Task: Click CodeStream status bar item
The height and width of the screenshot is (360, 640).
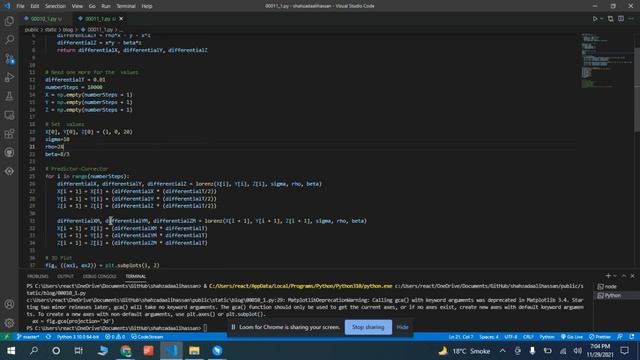Action: (x=147, y=337)
